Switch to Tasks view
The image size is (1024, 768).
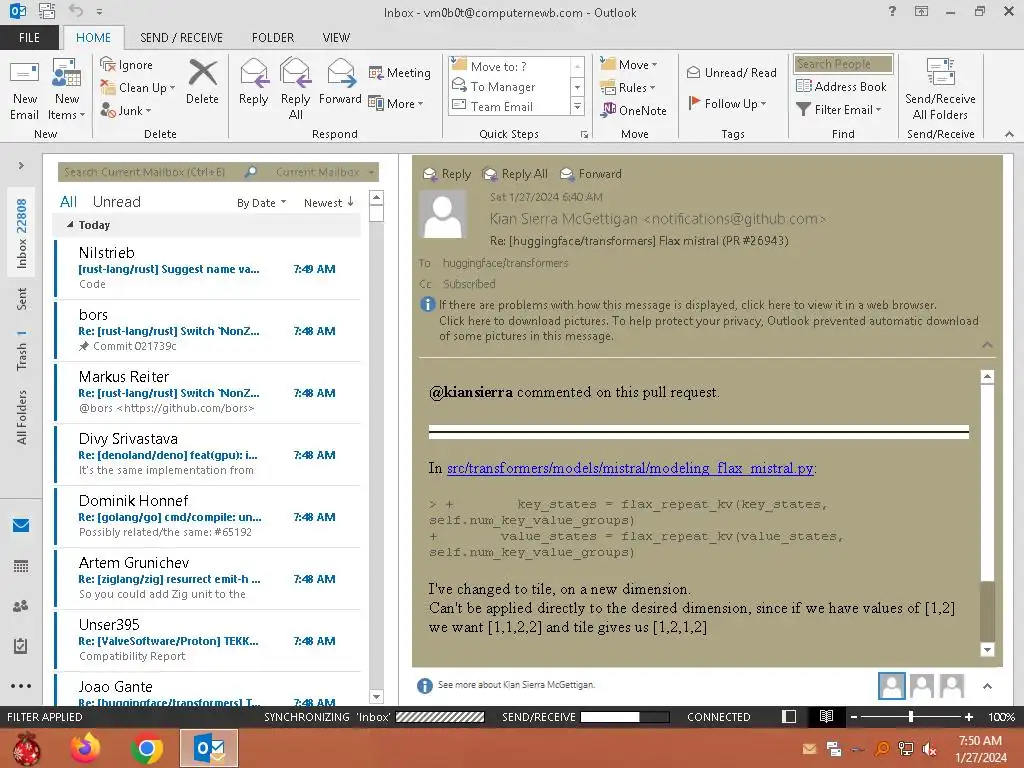click(21, 646)
